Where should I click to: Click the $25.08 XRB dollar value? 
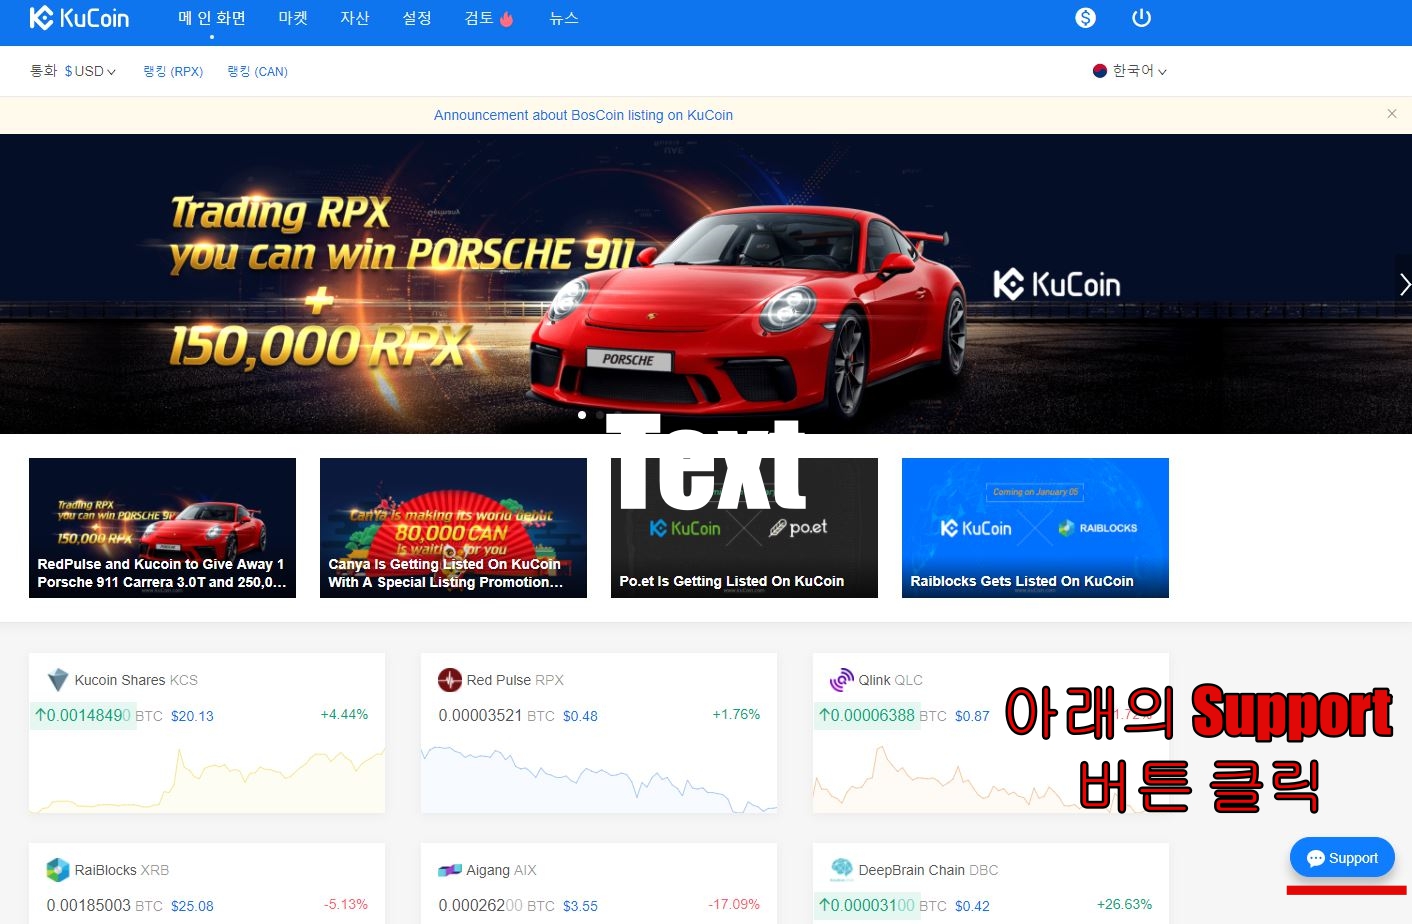192,906
